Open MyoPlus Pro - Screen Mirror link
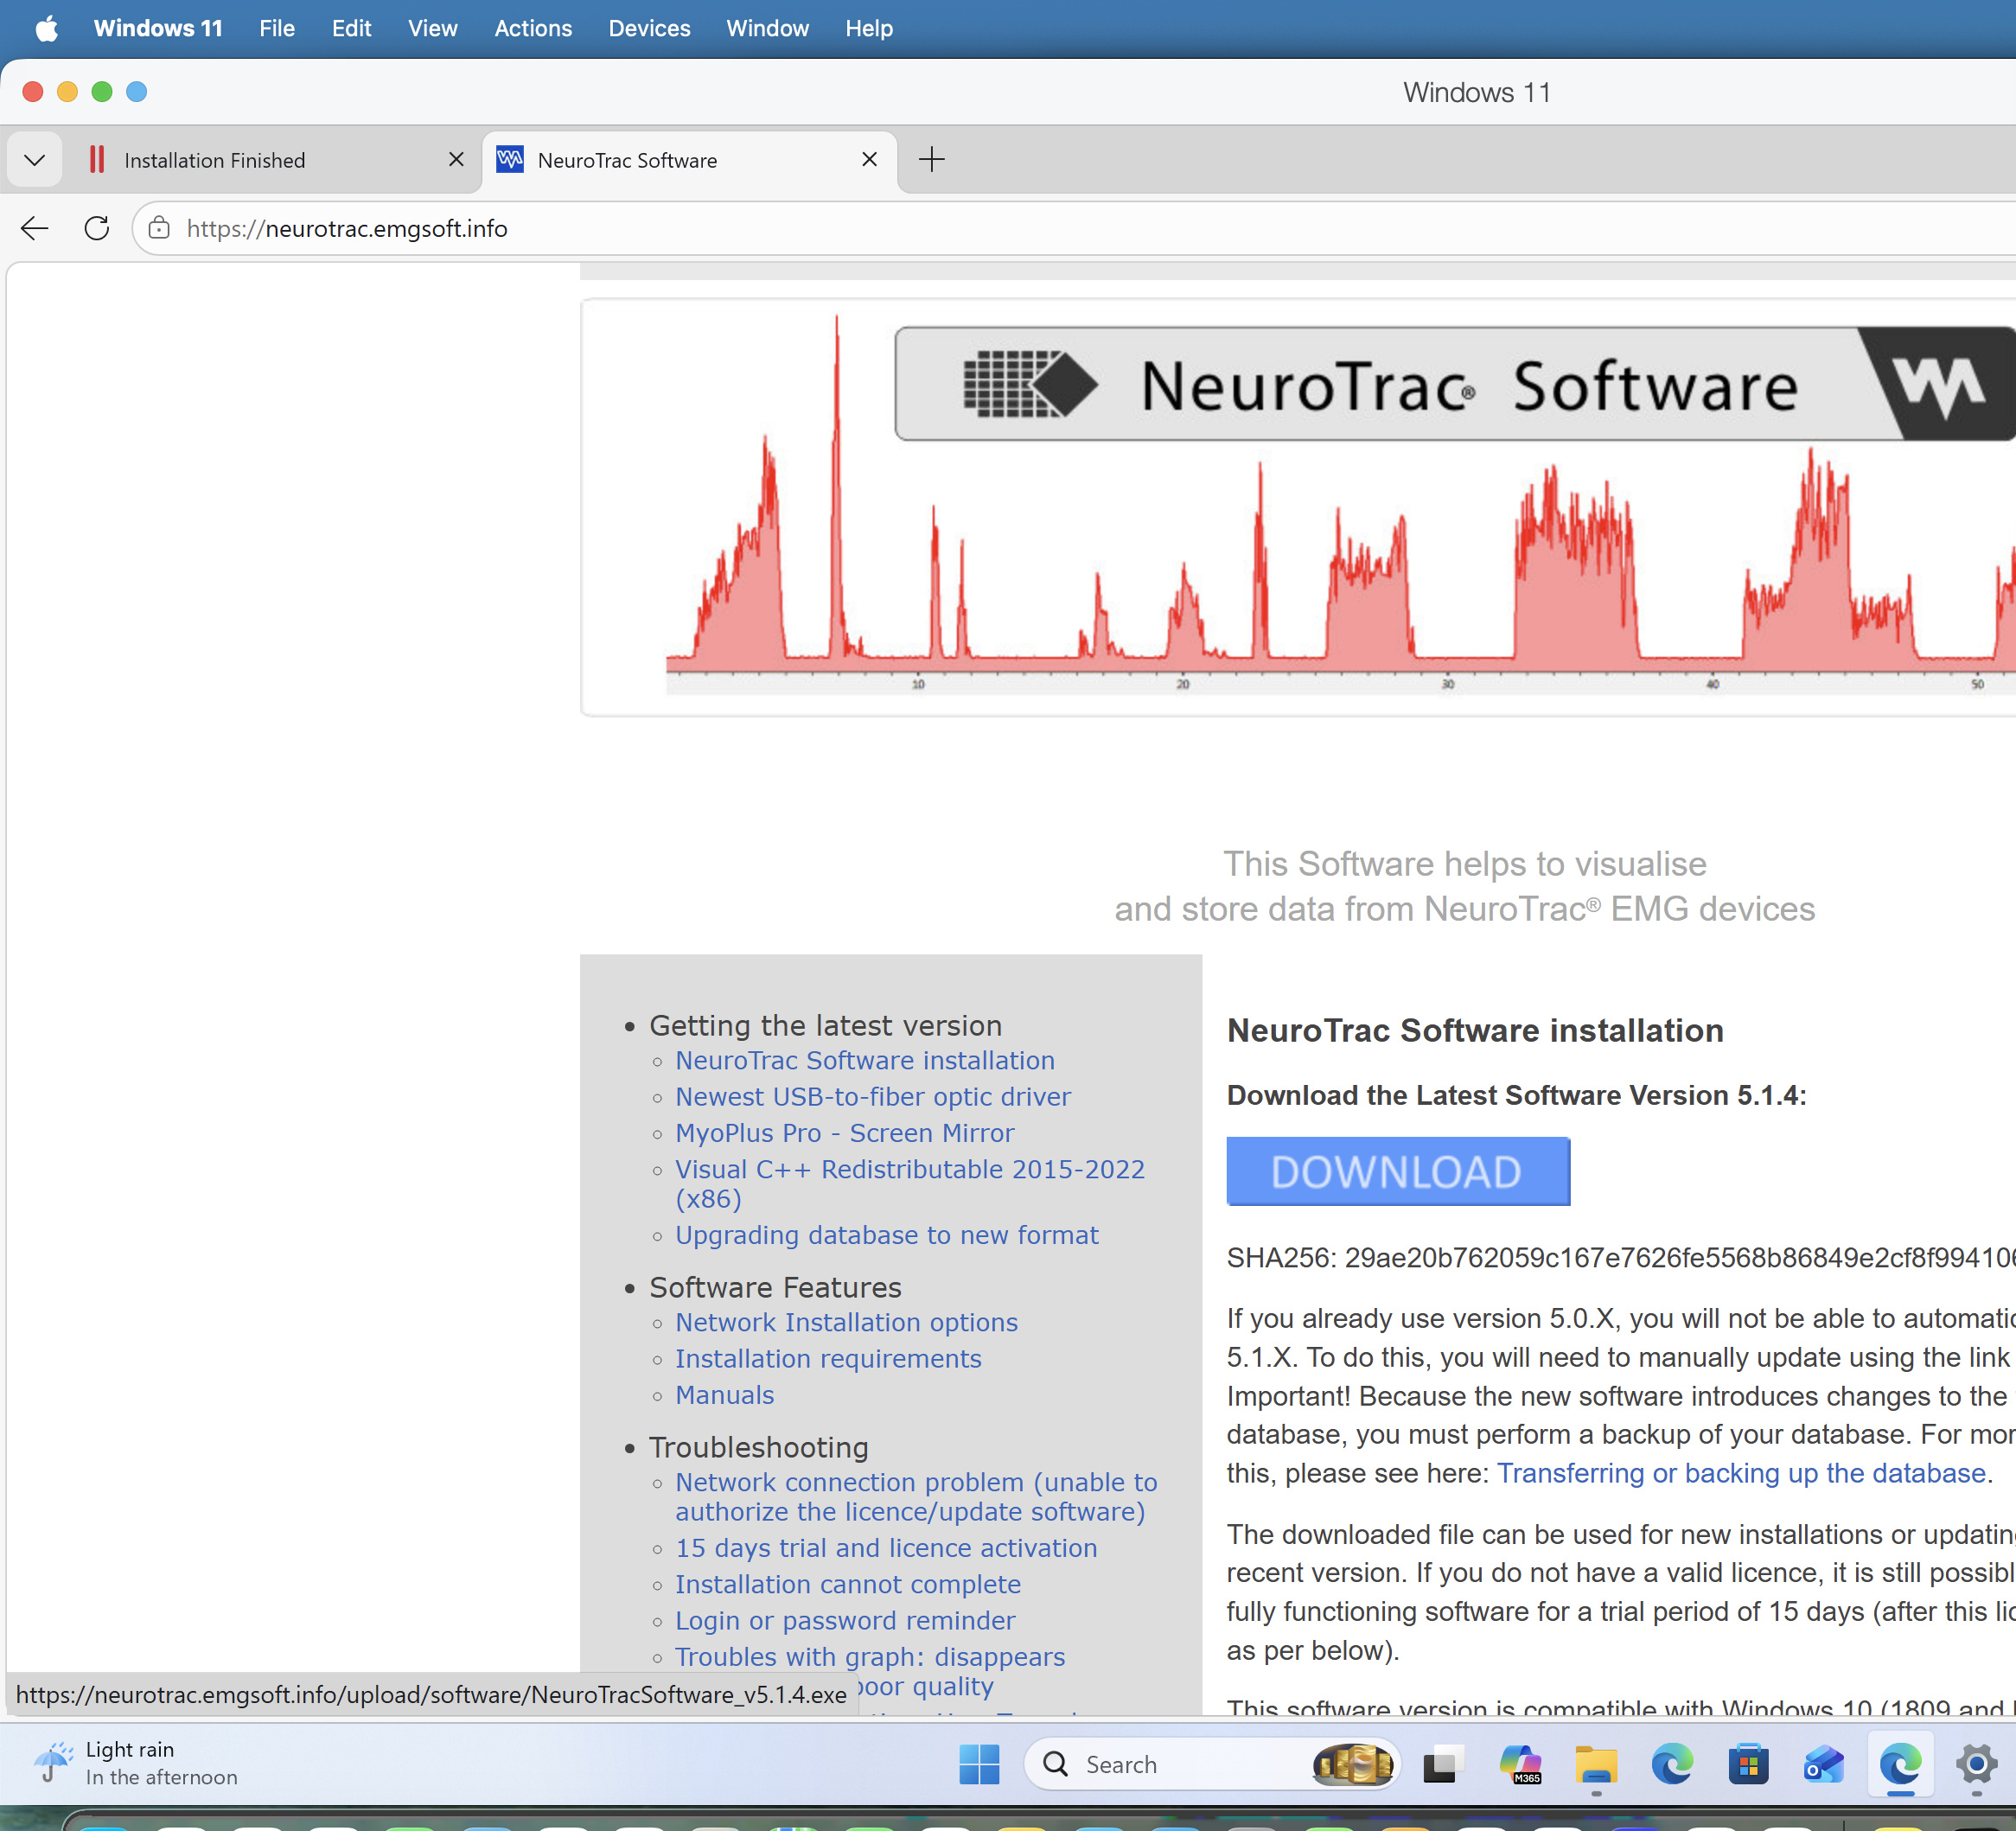The height and width of the screenshot is (1831, 2016). (845, 1133)
